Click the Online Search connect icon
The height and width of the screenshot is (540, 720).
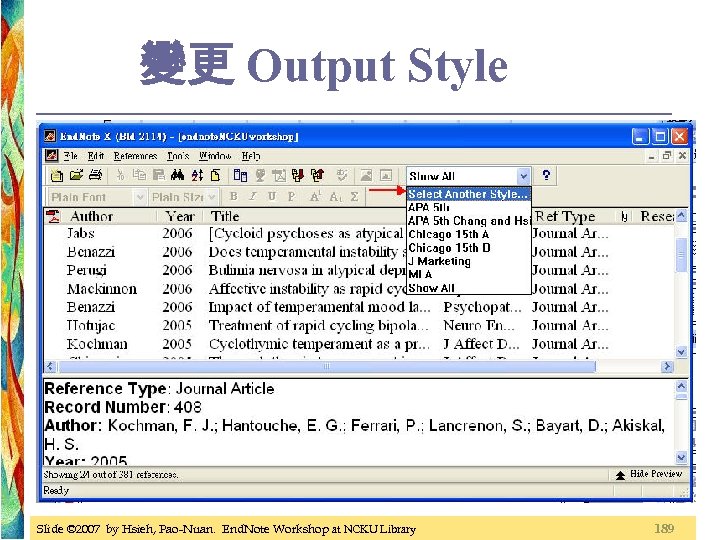click(x=240, y=175)
